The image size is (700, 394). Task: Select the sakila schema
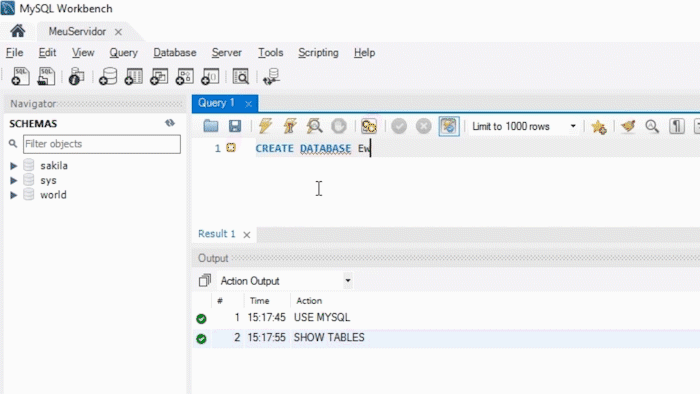[54, 166]
